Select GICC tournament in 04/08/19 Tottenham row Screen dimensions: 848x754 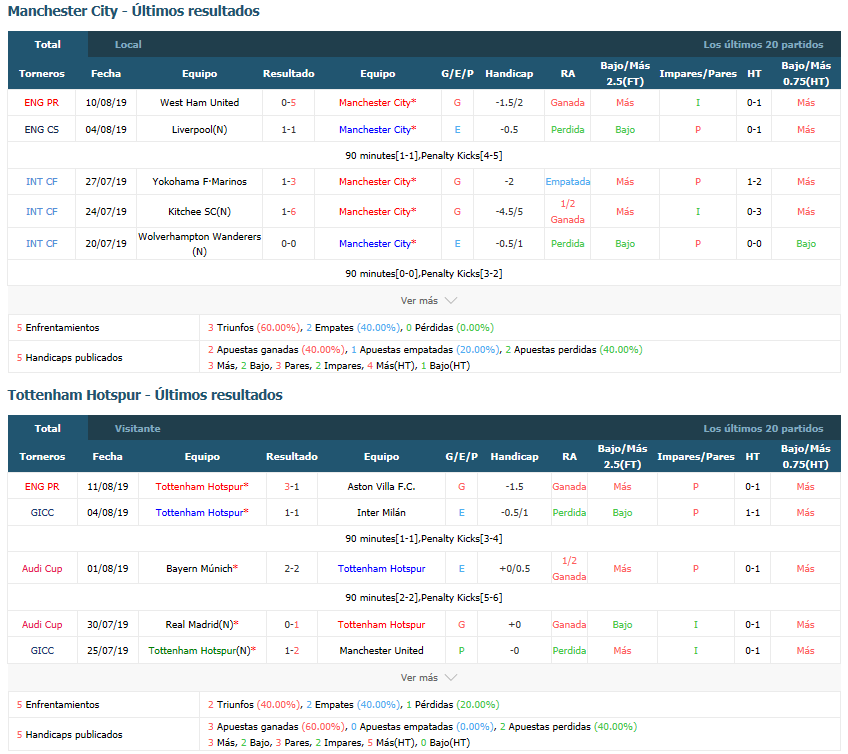42,513
